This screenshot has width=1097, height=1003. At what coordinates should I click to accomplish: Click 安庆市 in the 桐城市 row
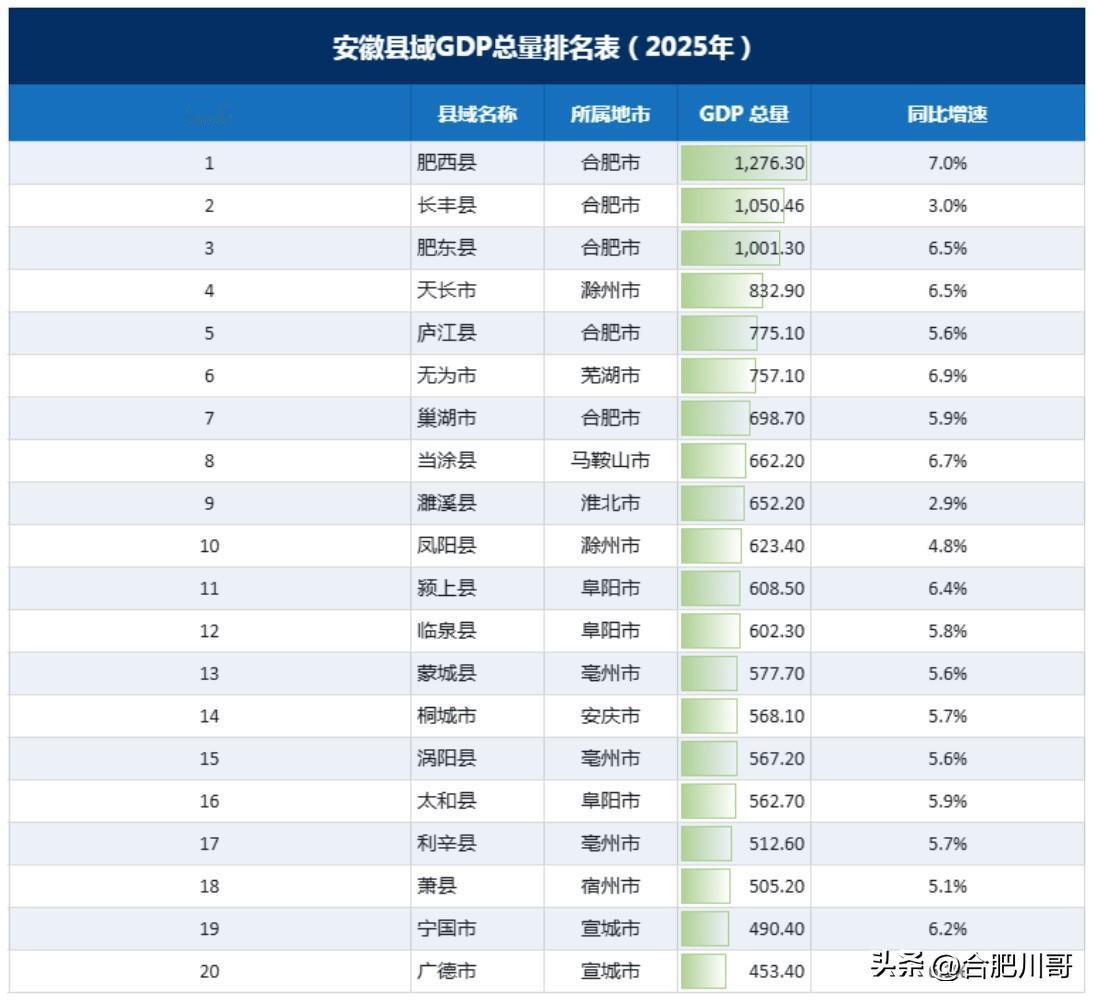[x=610, y=716]
